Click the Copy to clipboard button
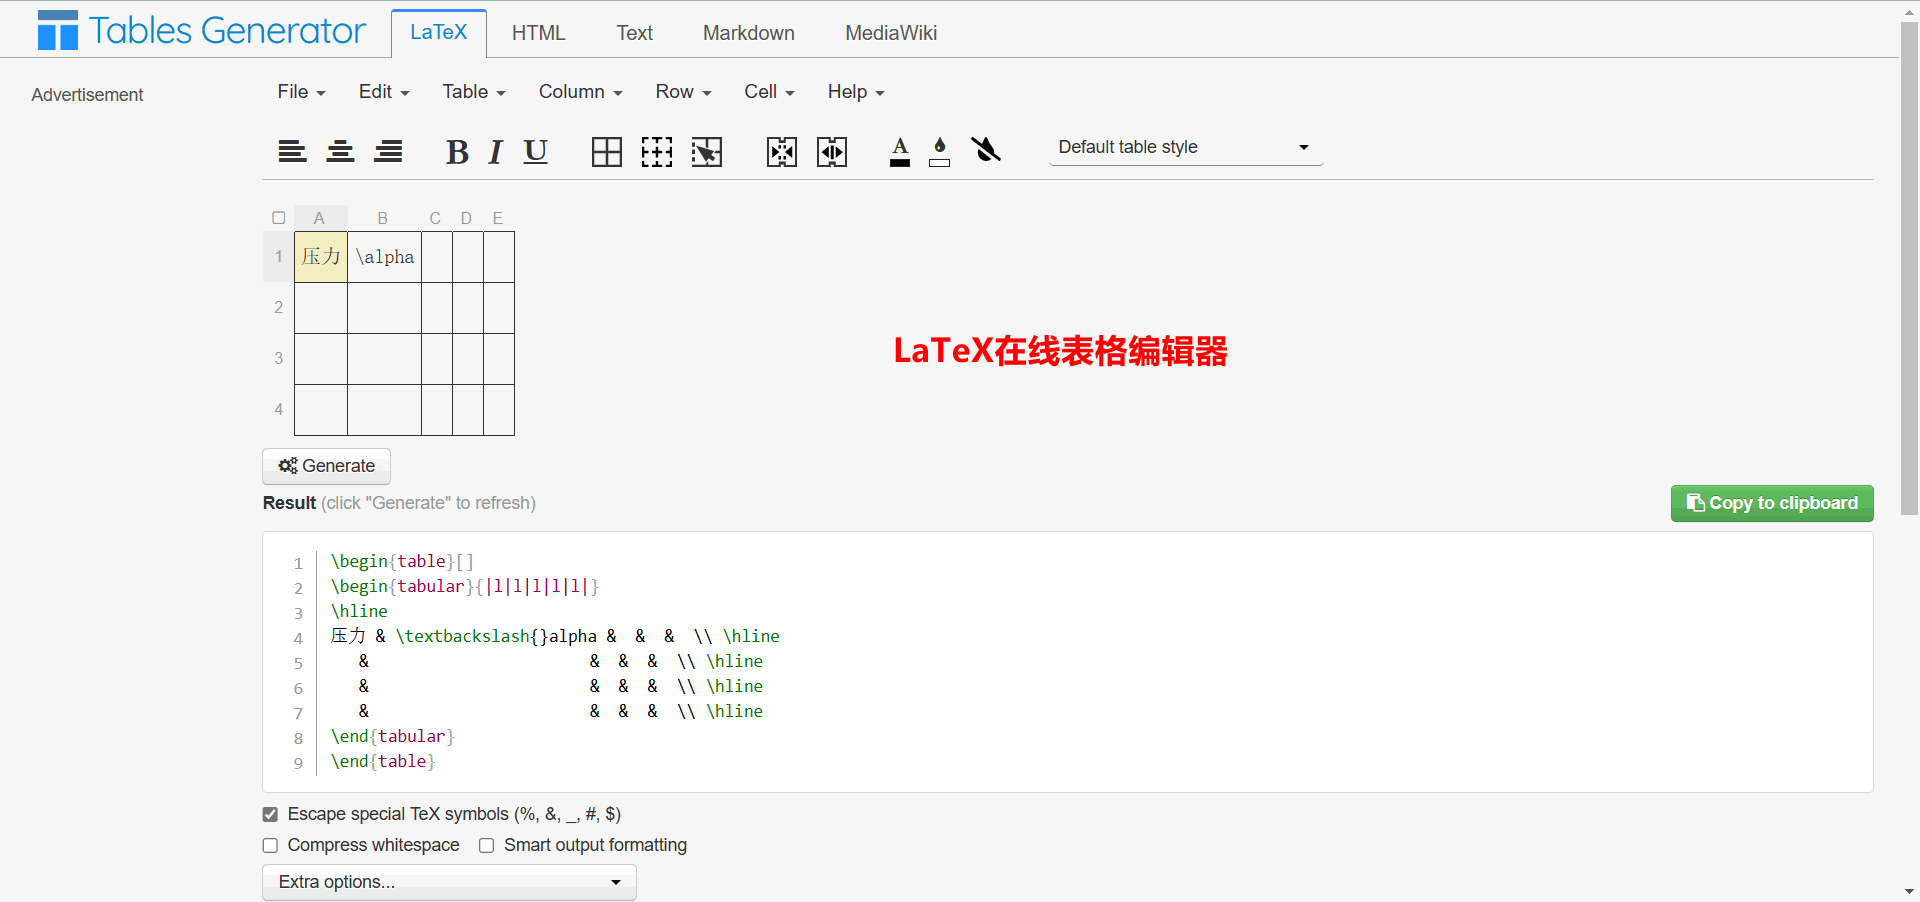The width and height of the screenshot is (1920, 902). [1772, 503]
